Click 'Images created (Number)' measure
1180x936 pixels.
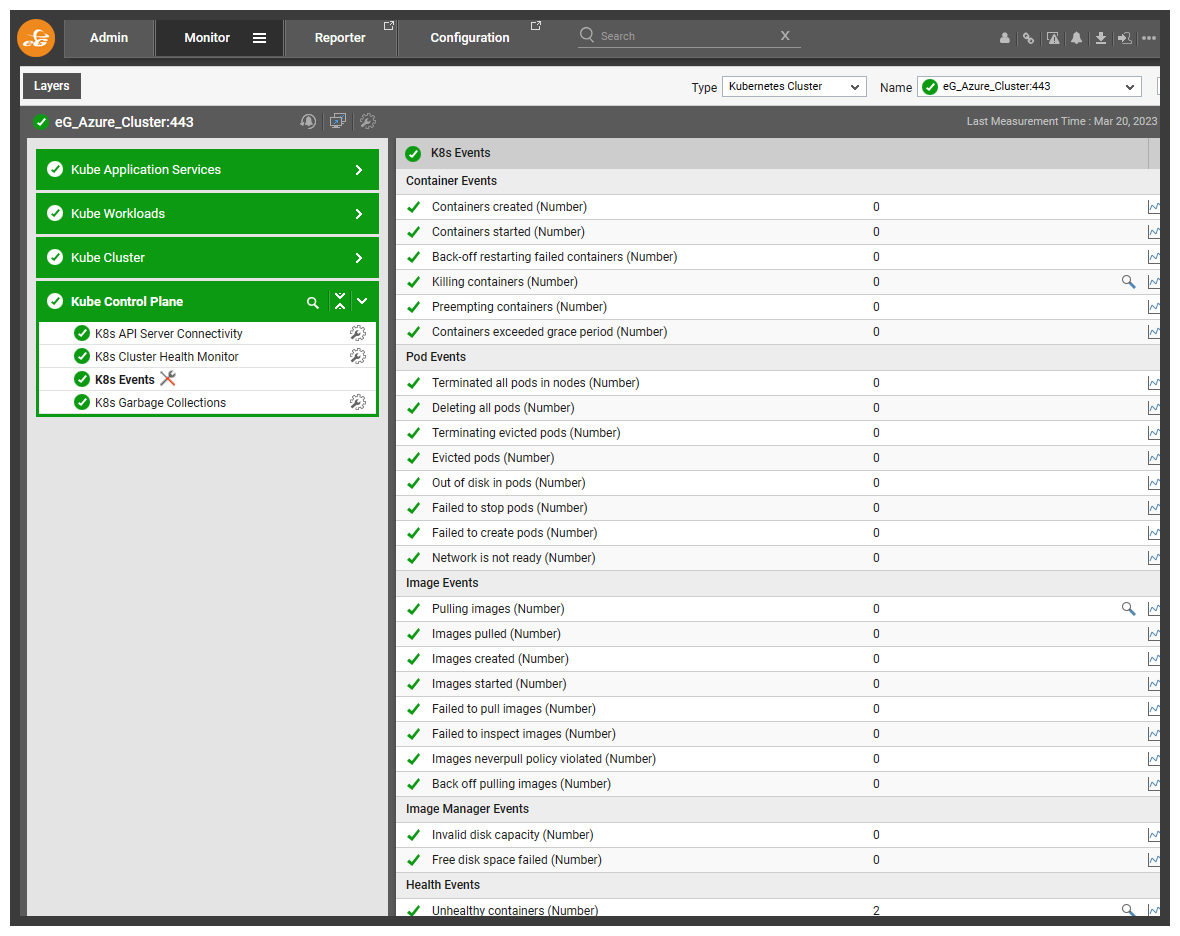[x=500, y=659]
